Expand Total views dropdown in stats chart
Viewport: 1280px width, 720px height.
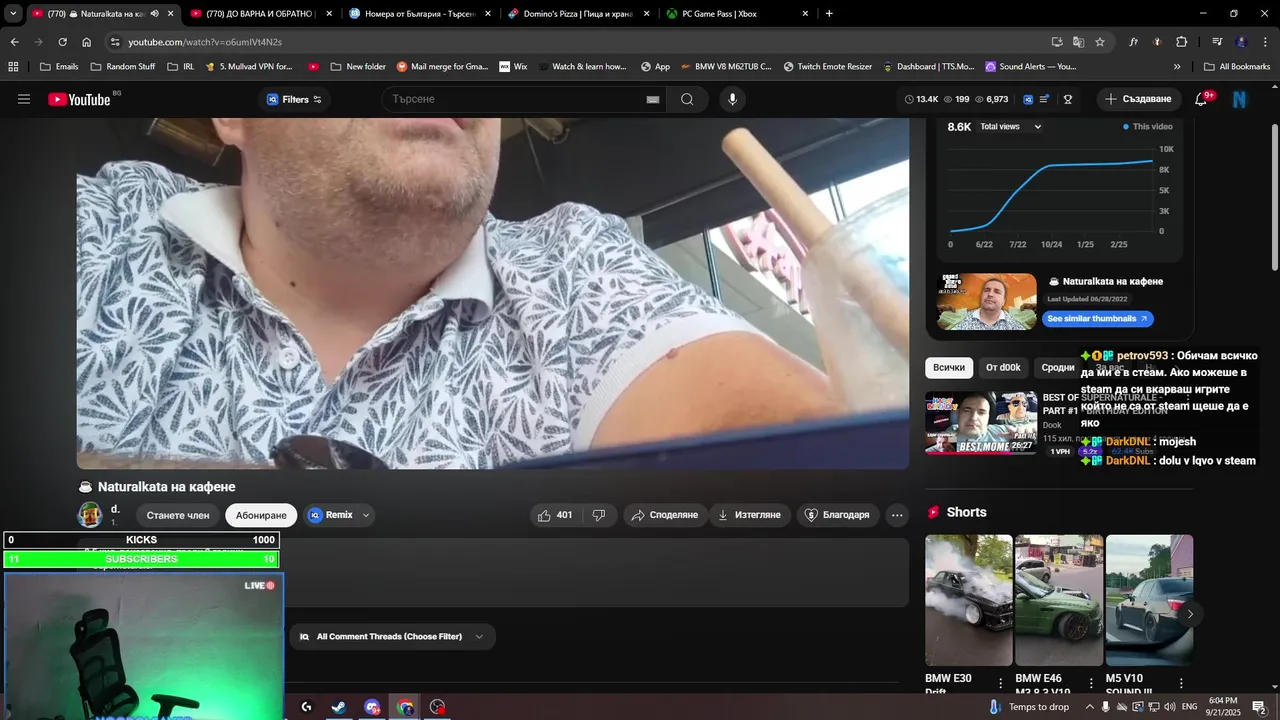coord(1011,127)
